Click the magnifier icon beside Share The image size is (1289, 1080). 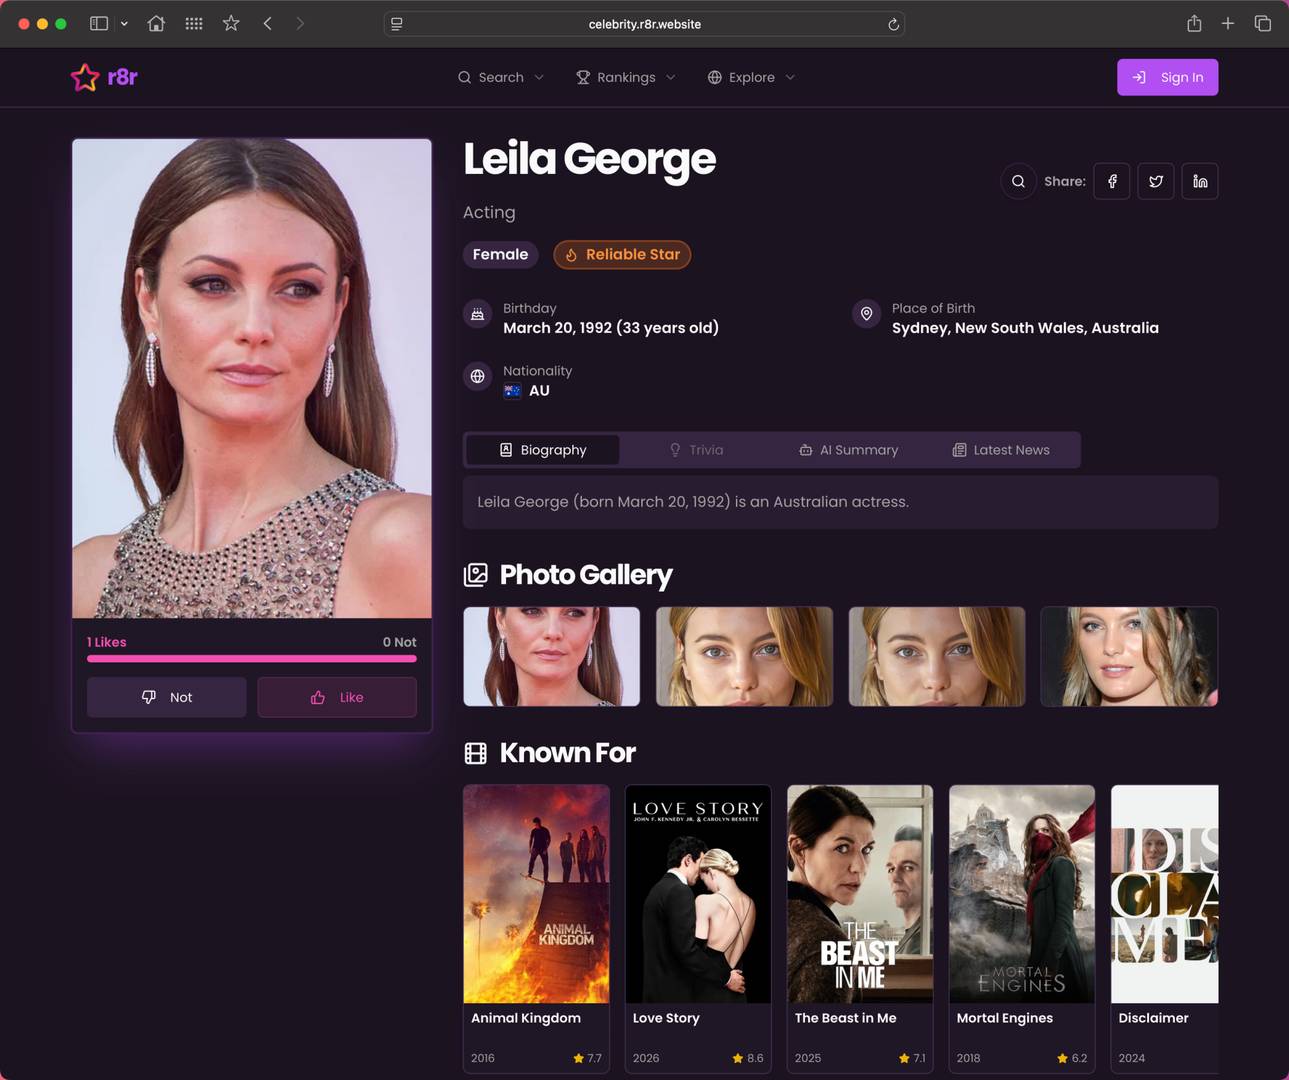coord(1018,181)
